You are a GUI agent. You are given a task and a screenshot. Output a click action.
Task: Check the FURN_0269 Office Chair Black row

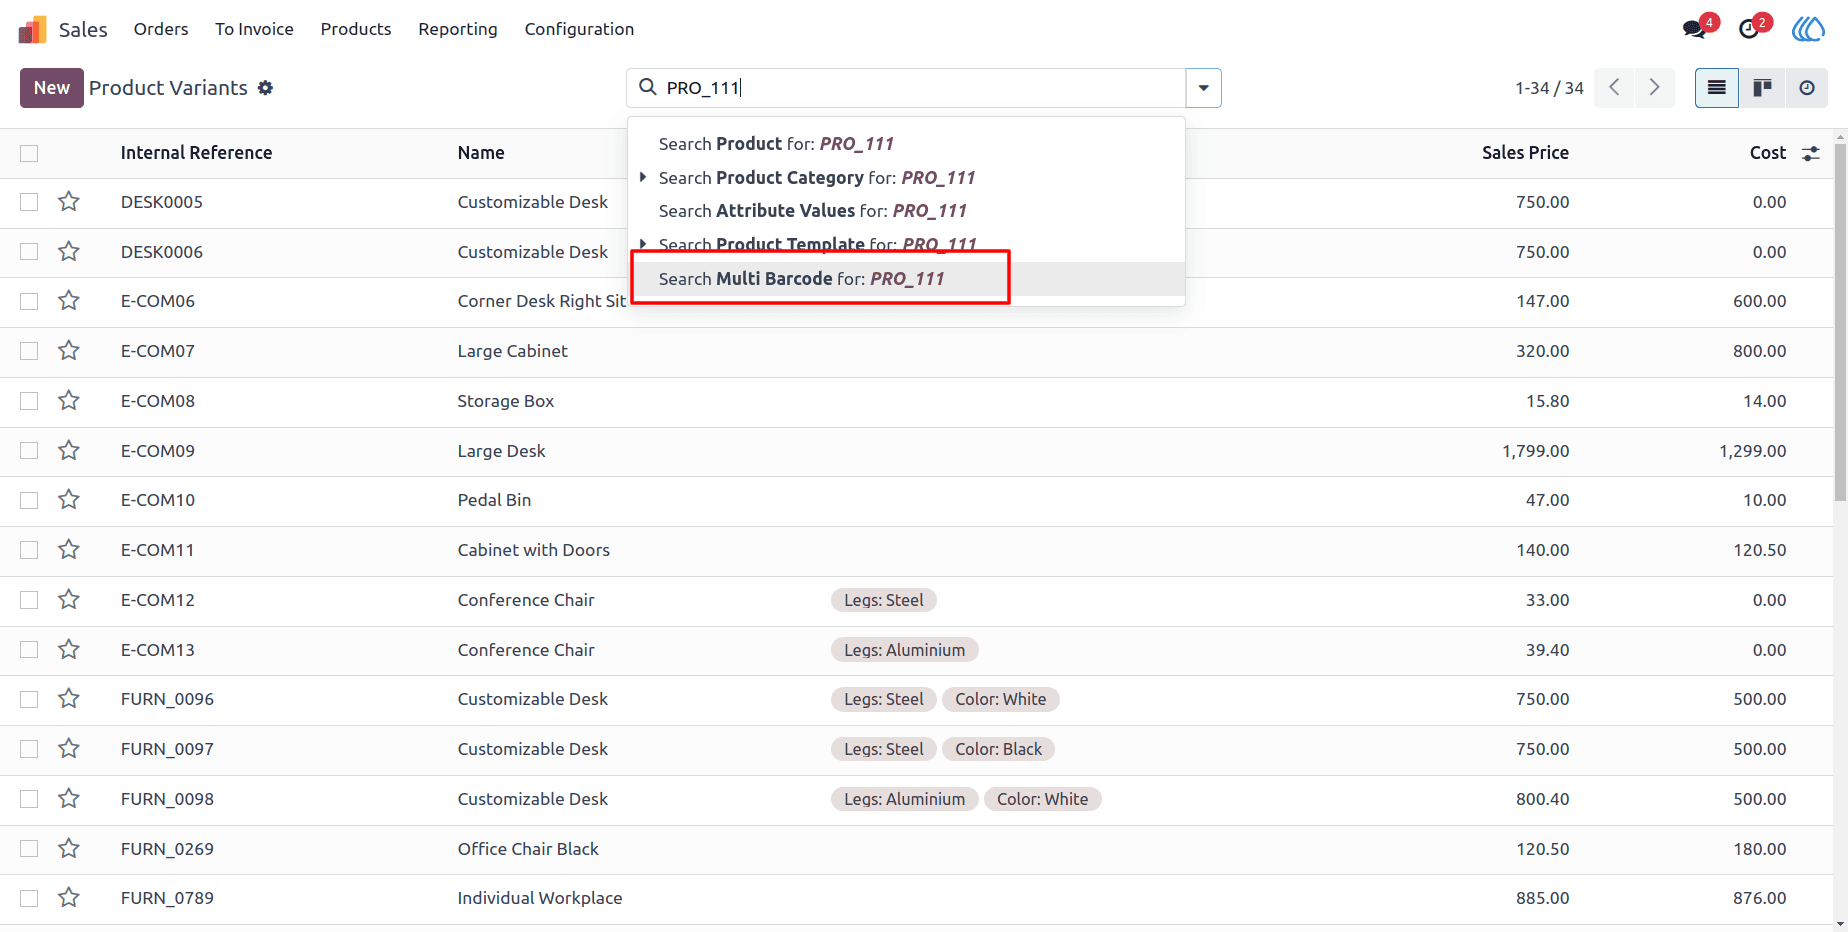click(29, 849)
